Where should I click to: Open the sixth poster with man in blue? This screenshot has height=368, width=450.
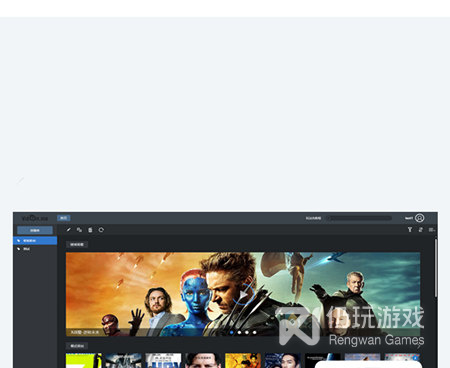coord(283,361)
